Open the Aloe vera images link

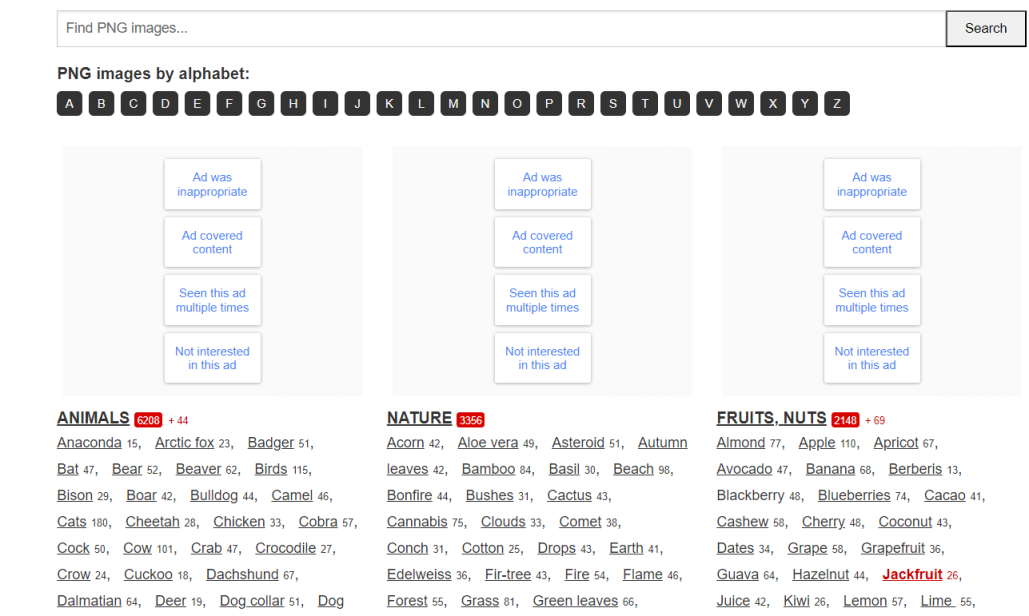coord(488,443)
